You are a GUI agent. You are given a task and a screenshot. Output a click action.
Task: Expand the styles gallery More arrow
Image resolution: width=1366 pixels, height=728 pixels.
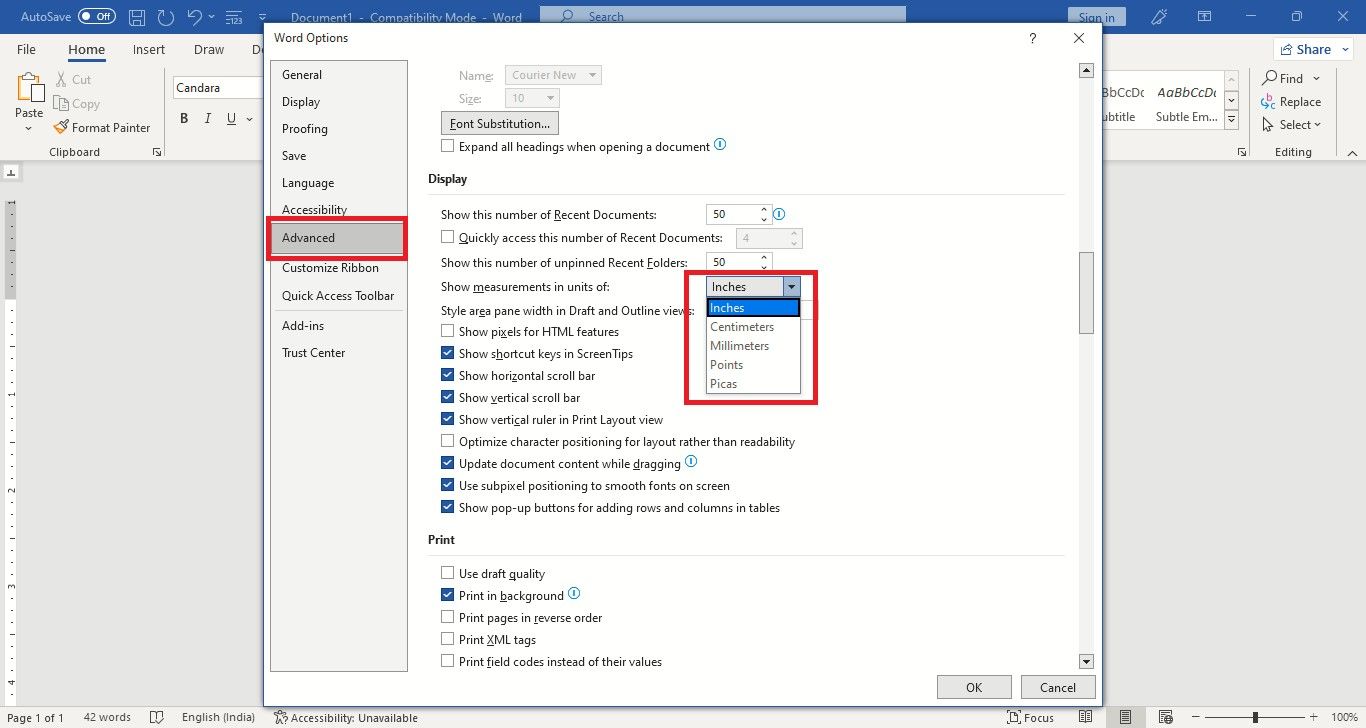(1232, 120)
